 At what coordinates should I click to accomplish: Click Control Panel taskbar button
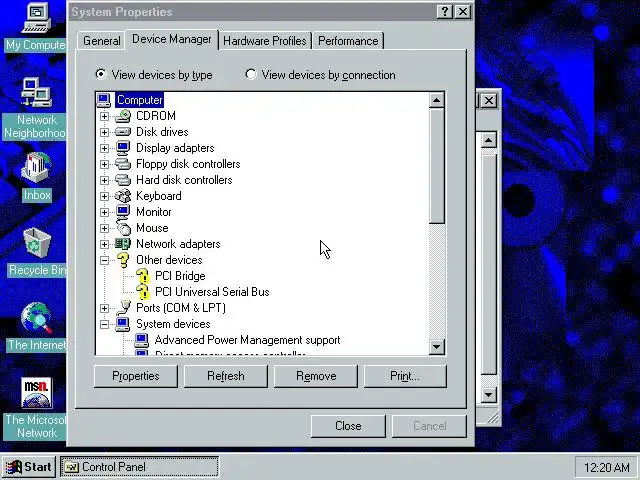click(140, 467)
